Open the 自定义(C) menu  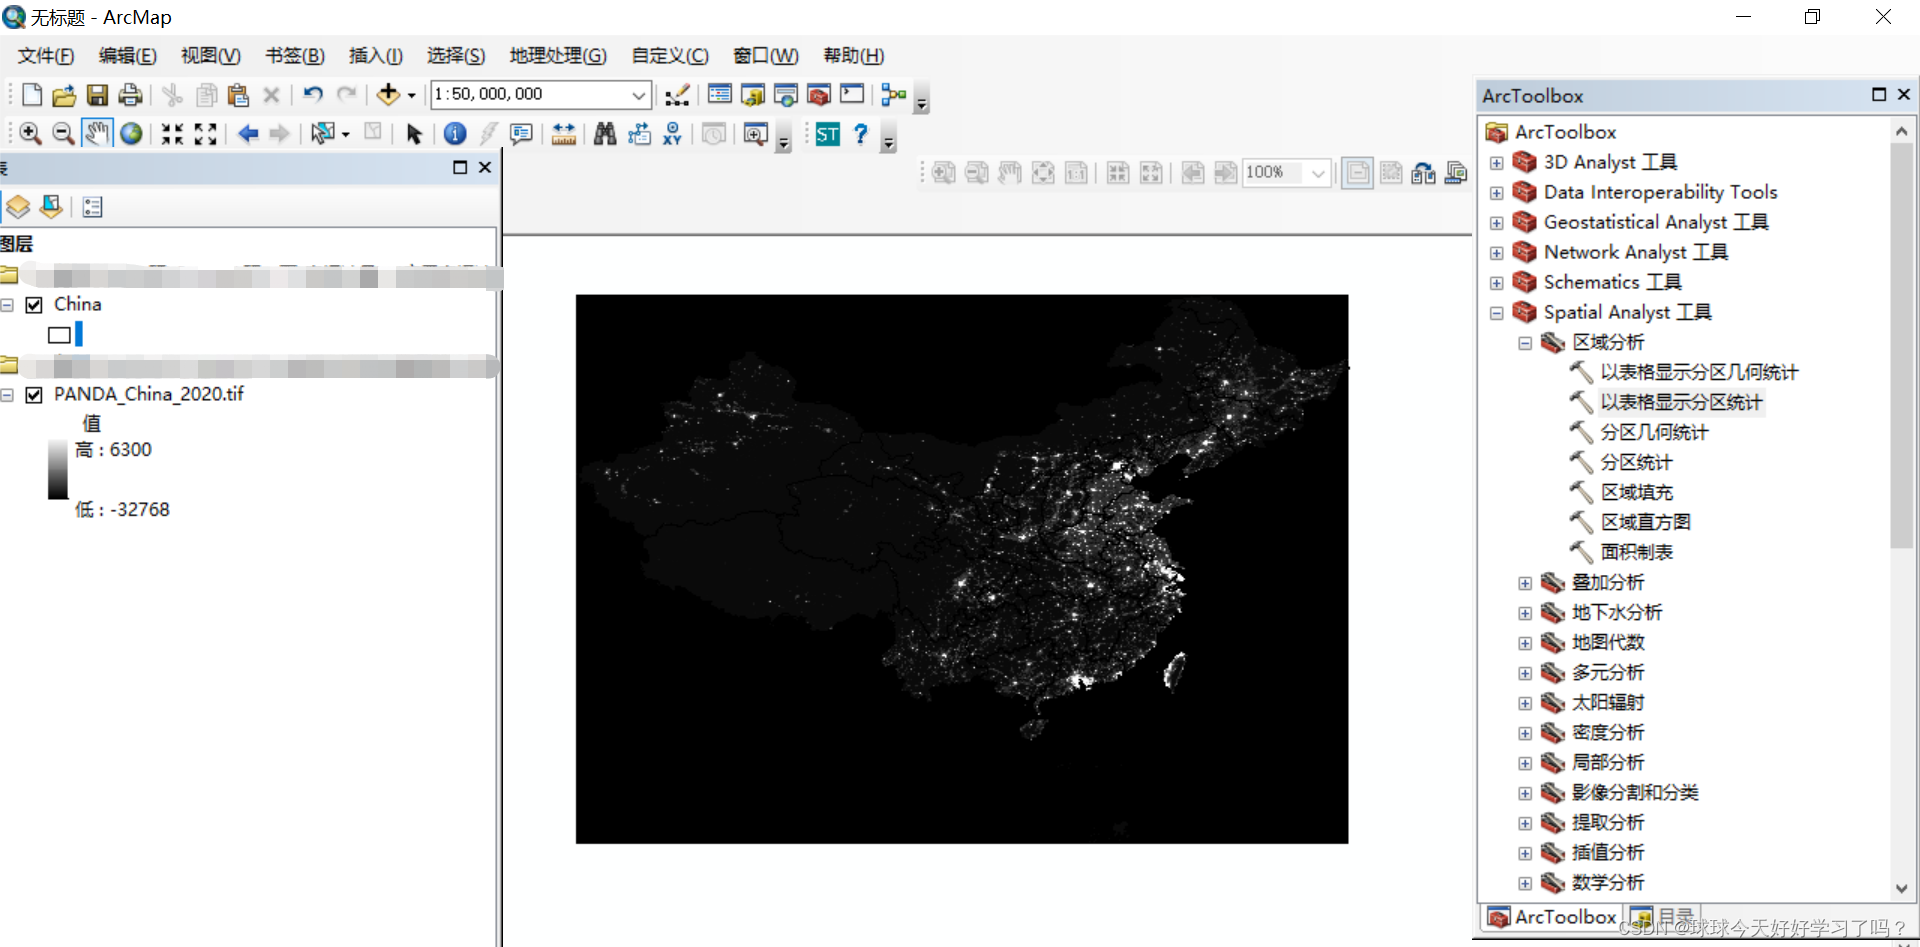pos(670,56)
